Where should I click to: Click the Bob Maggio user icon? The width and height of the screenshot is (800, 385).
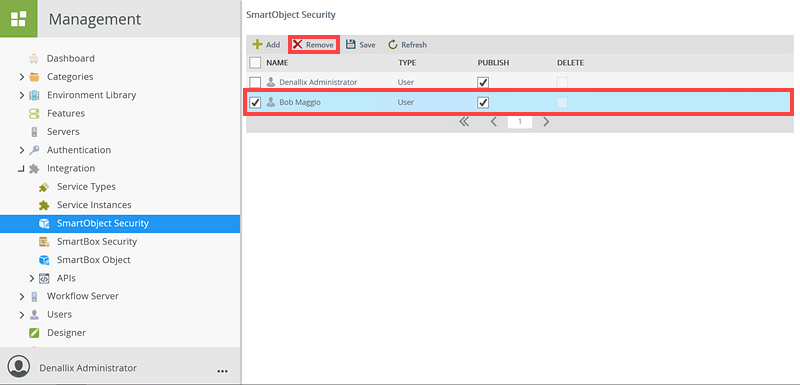271,102
